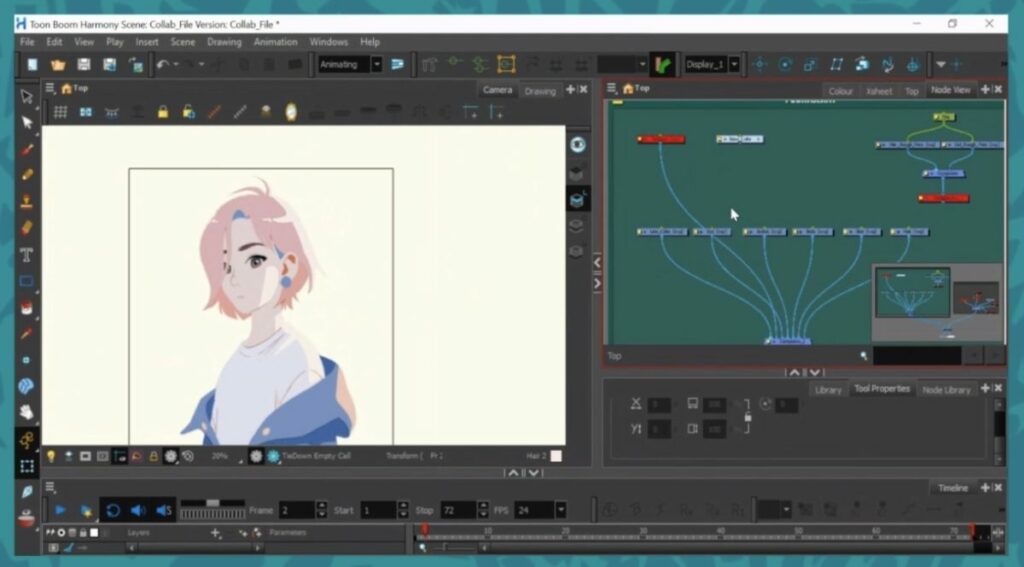Open the FPS 24 dropdown
The image size is (1024, 567).
click(561, 510)
